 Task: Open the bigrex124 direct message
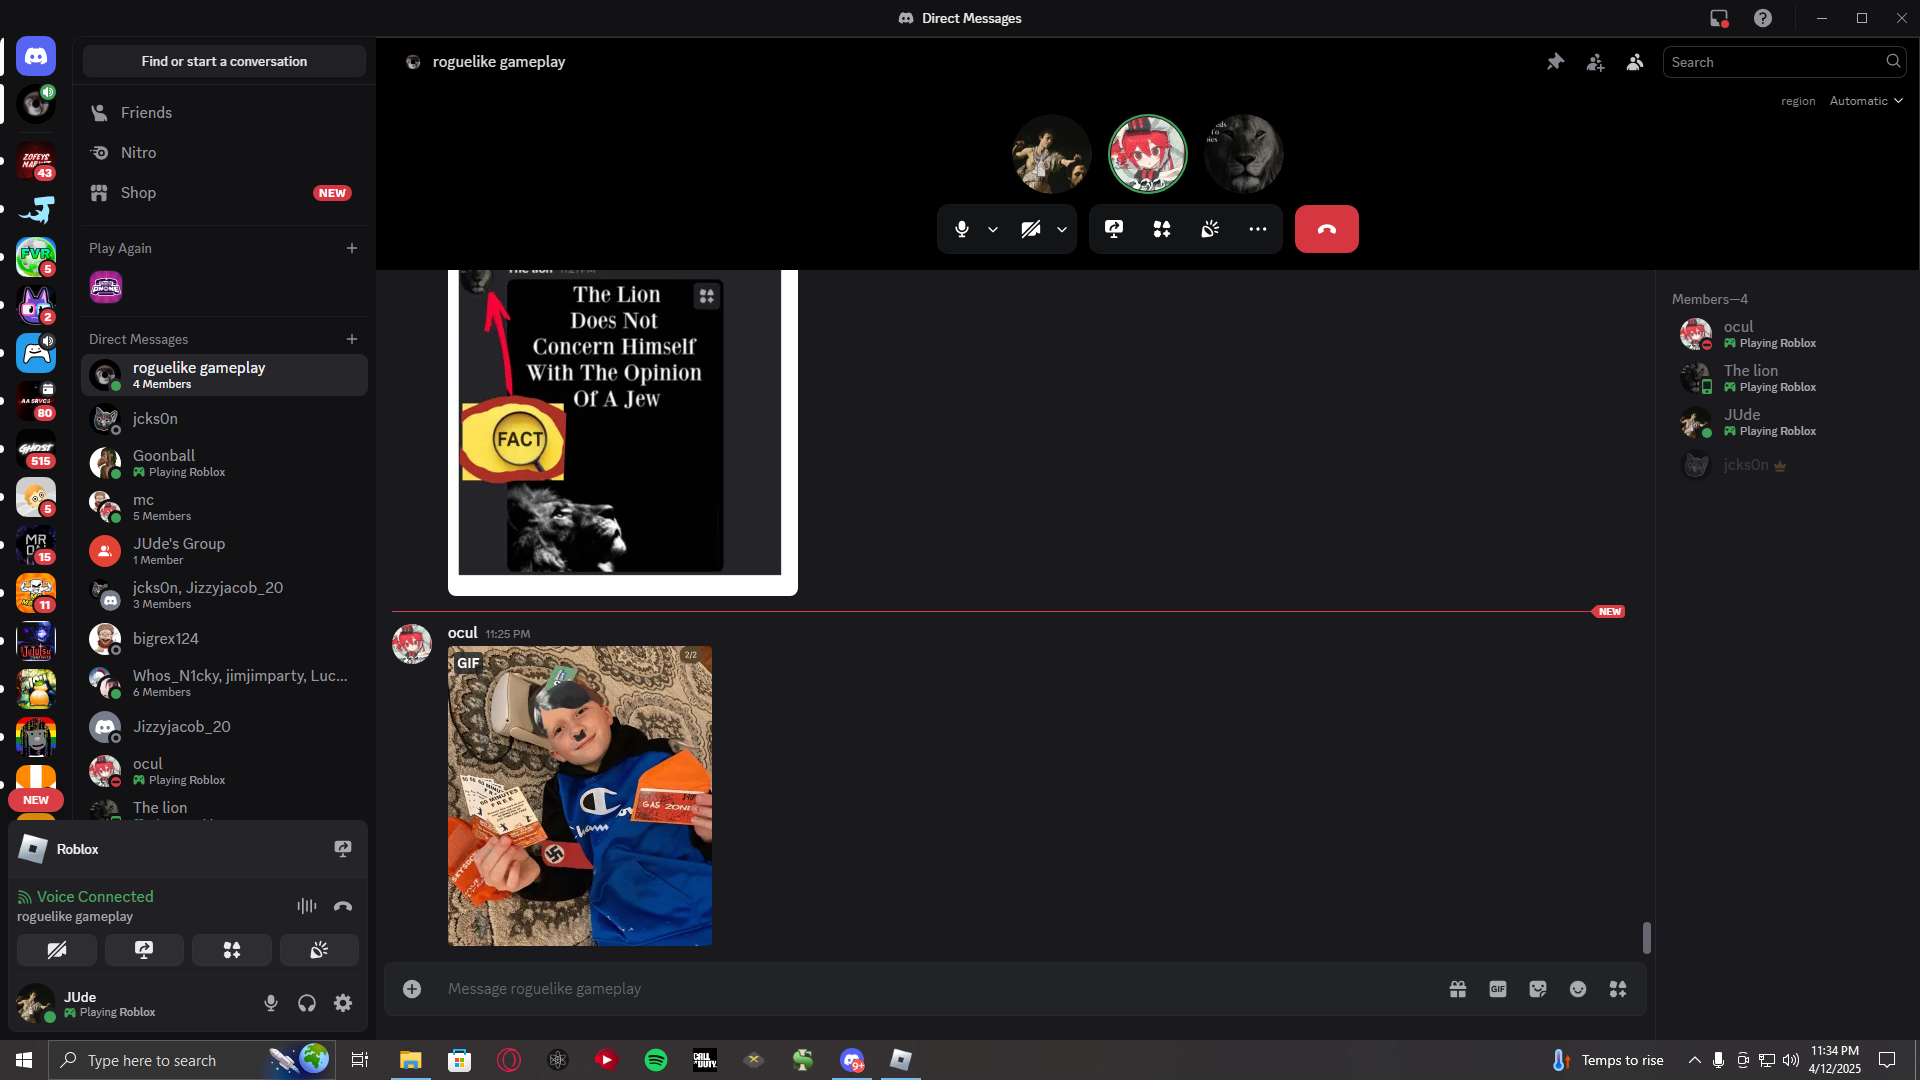(x=224, y=639)
